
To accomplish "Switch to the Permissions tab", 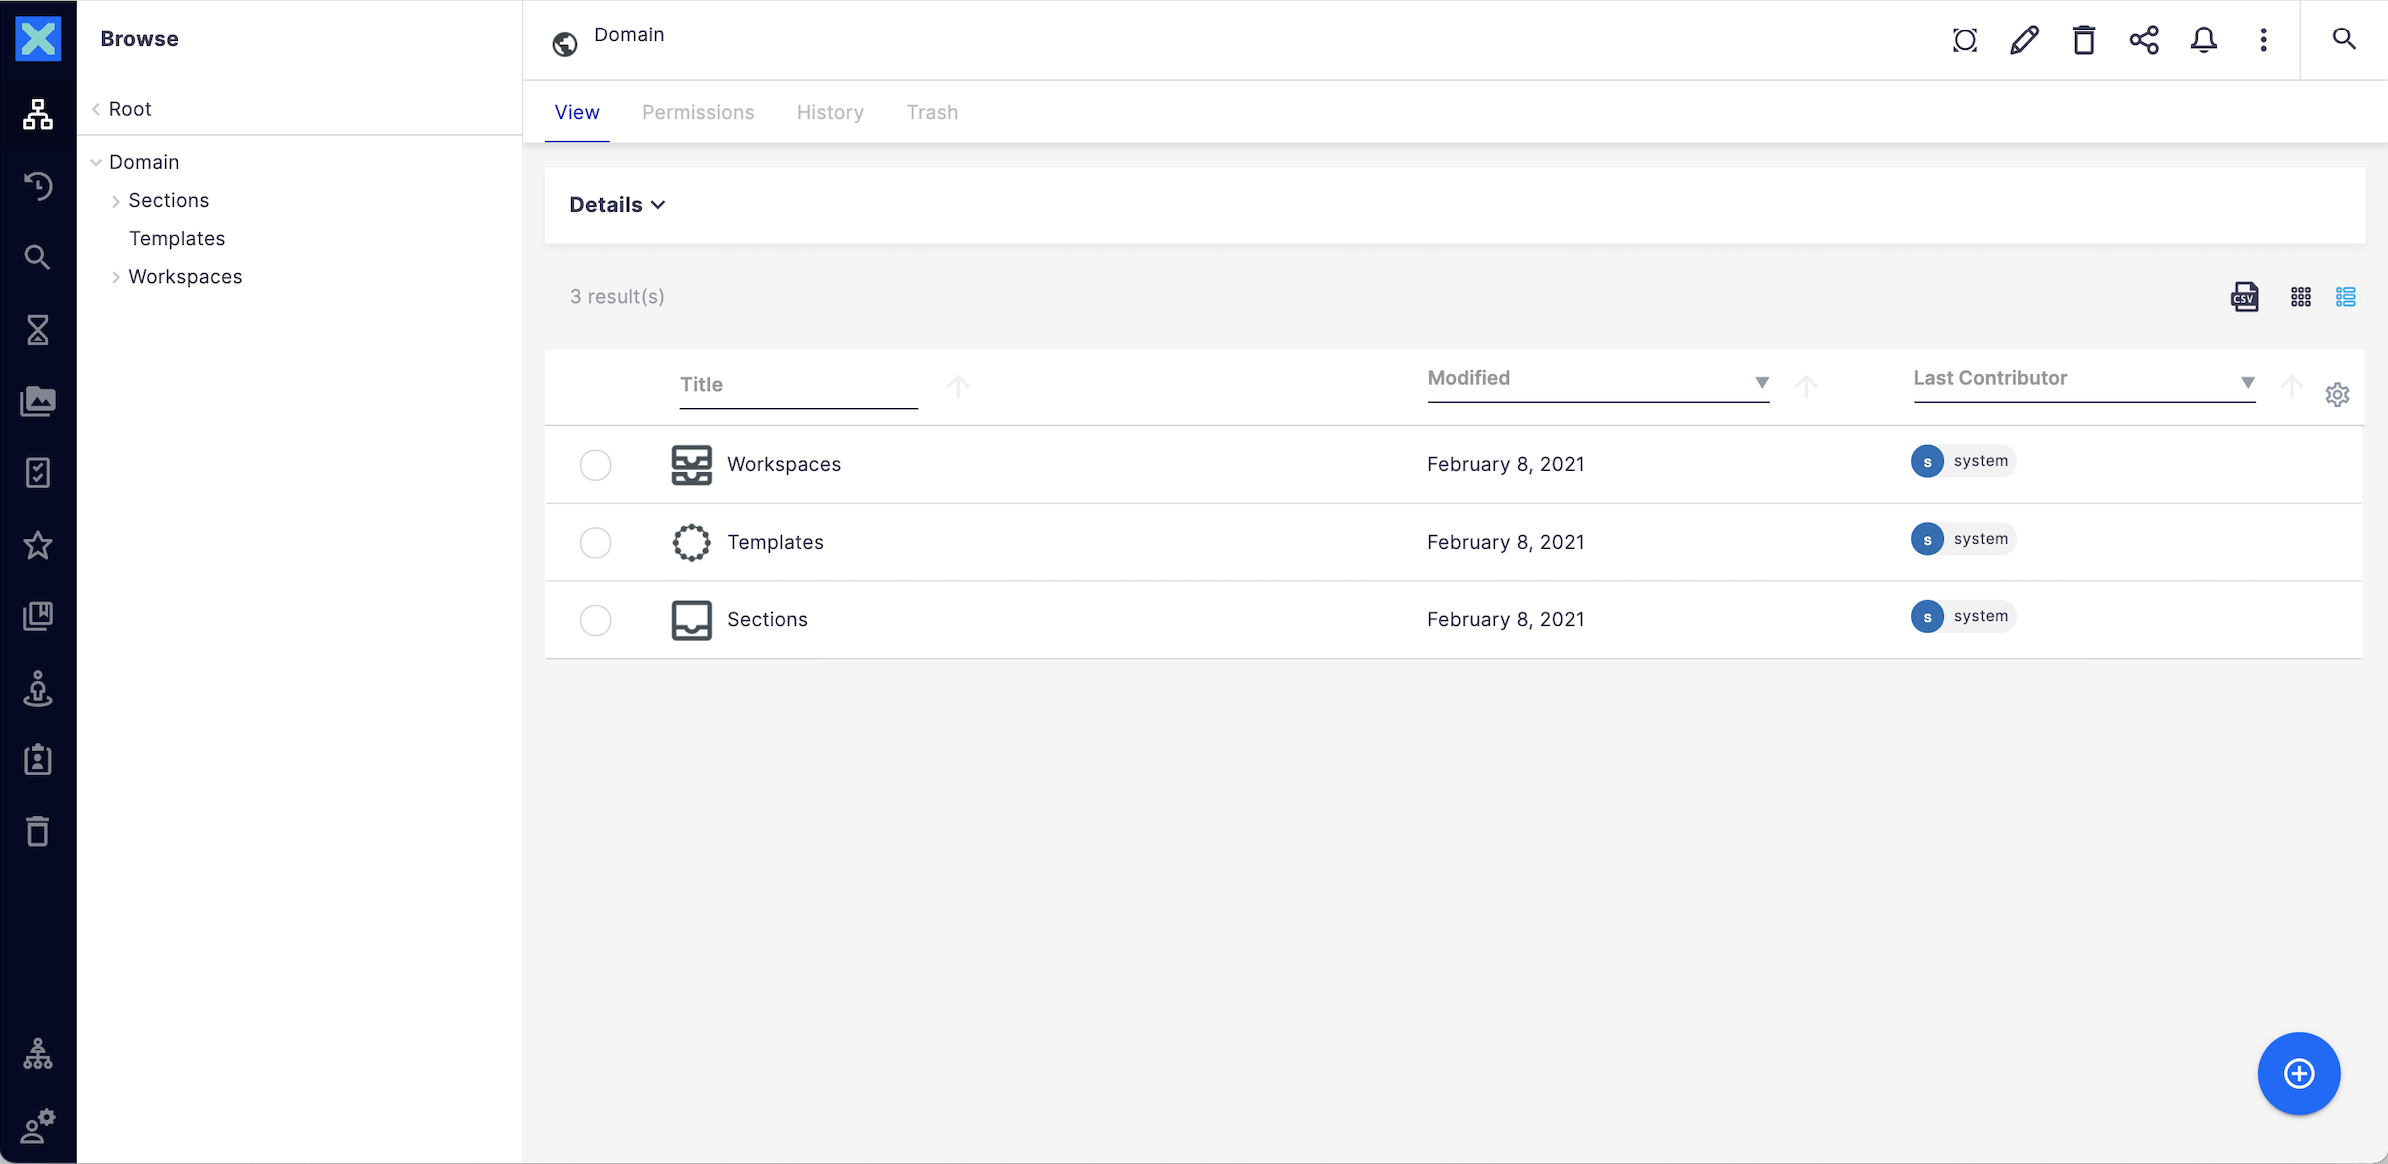I will coord(698,112).
